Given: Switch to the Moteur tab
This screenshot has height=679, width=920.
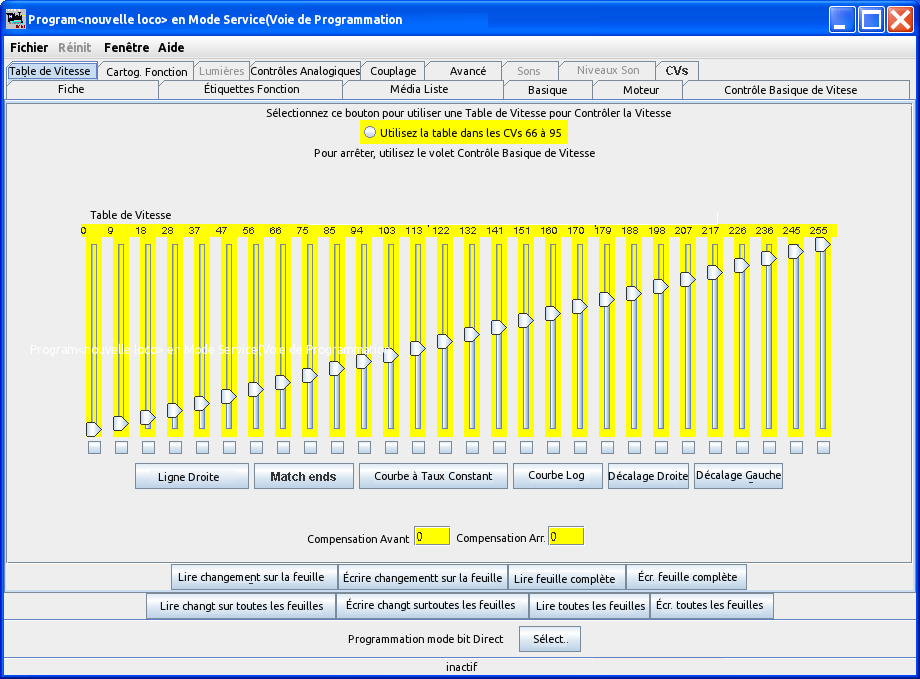Looking at the screenshot, I should 641,90.
